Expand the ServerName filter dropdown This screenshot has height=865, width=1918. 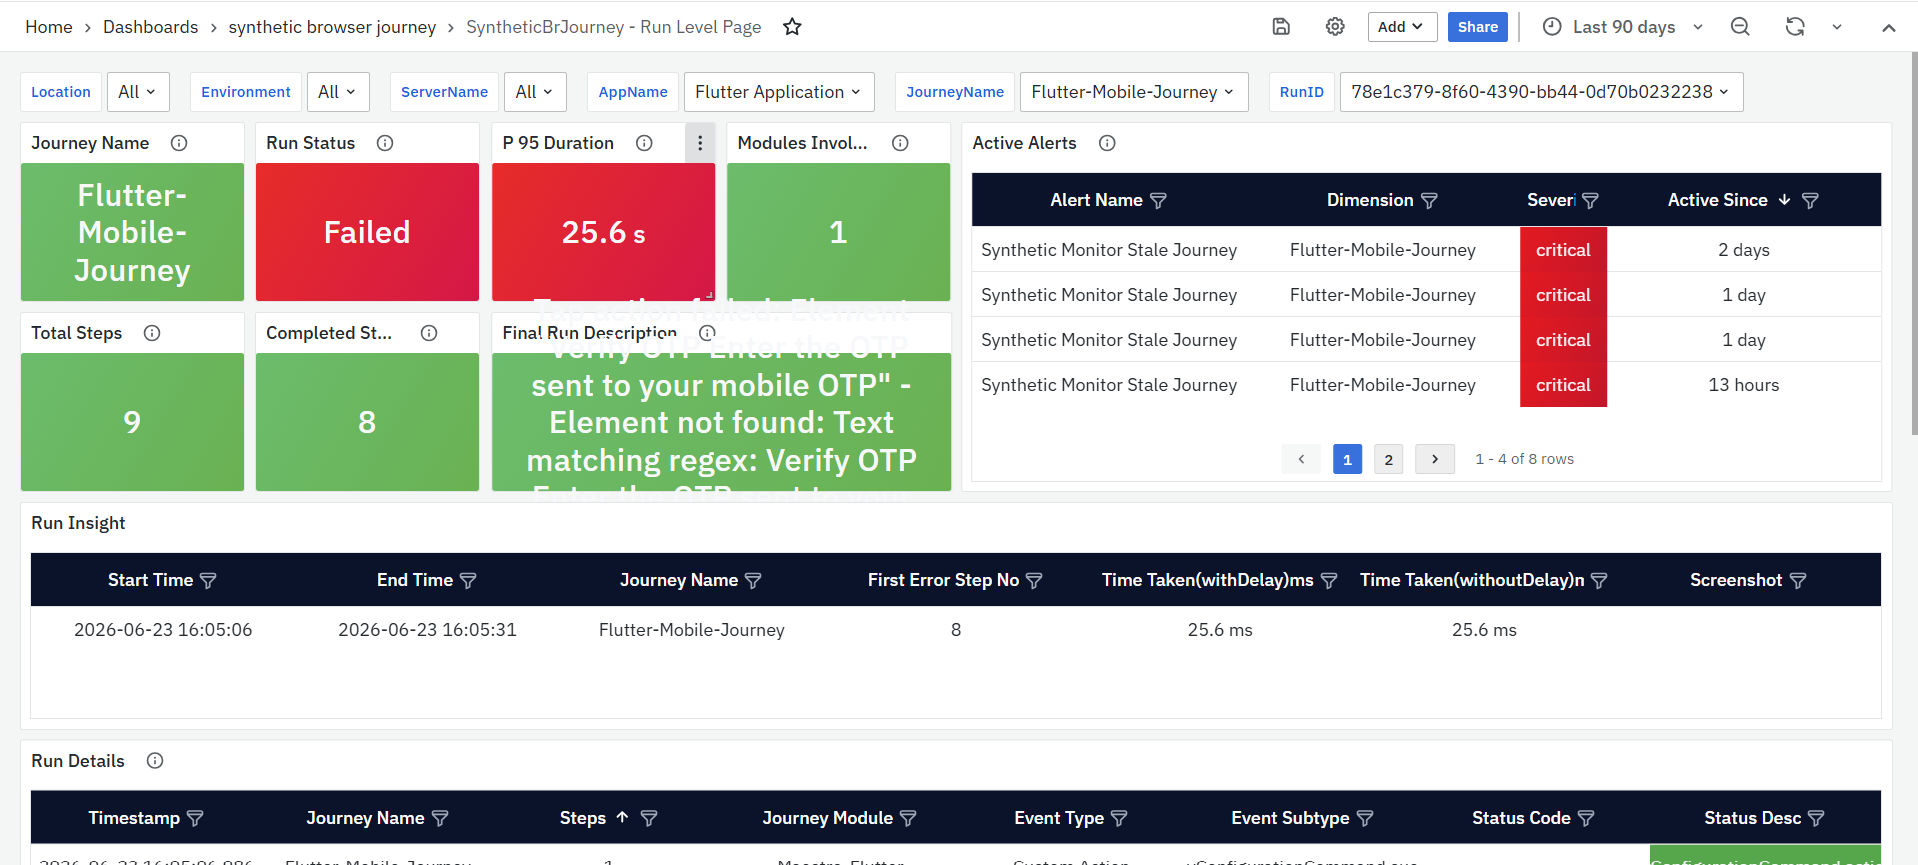tap(535, 92)
